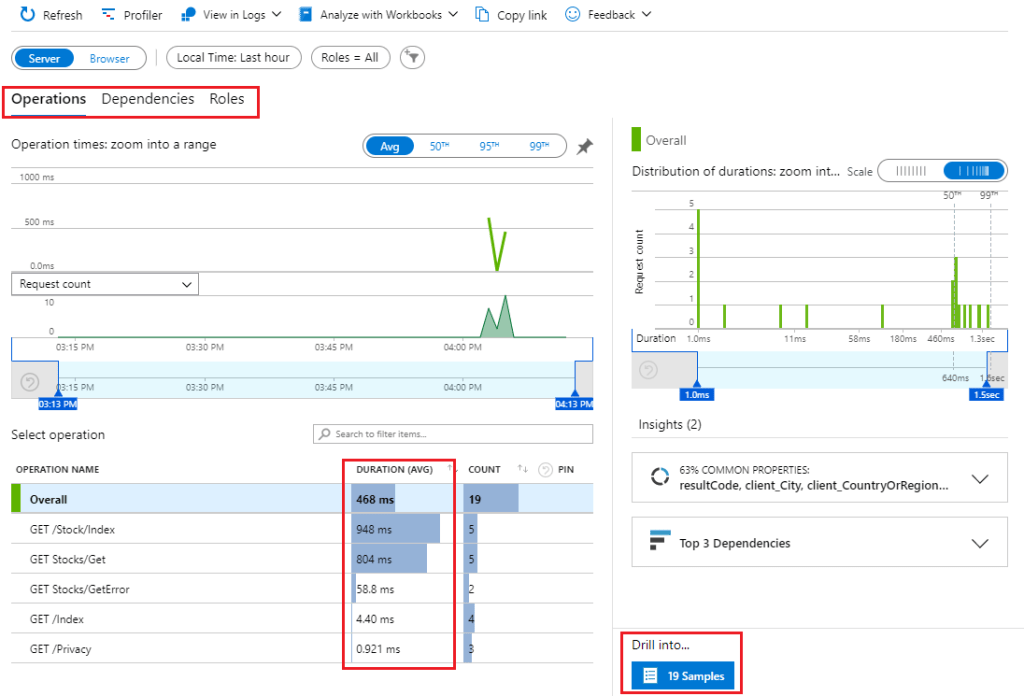Click the Copy link icon

click(483, 15)
